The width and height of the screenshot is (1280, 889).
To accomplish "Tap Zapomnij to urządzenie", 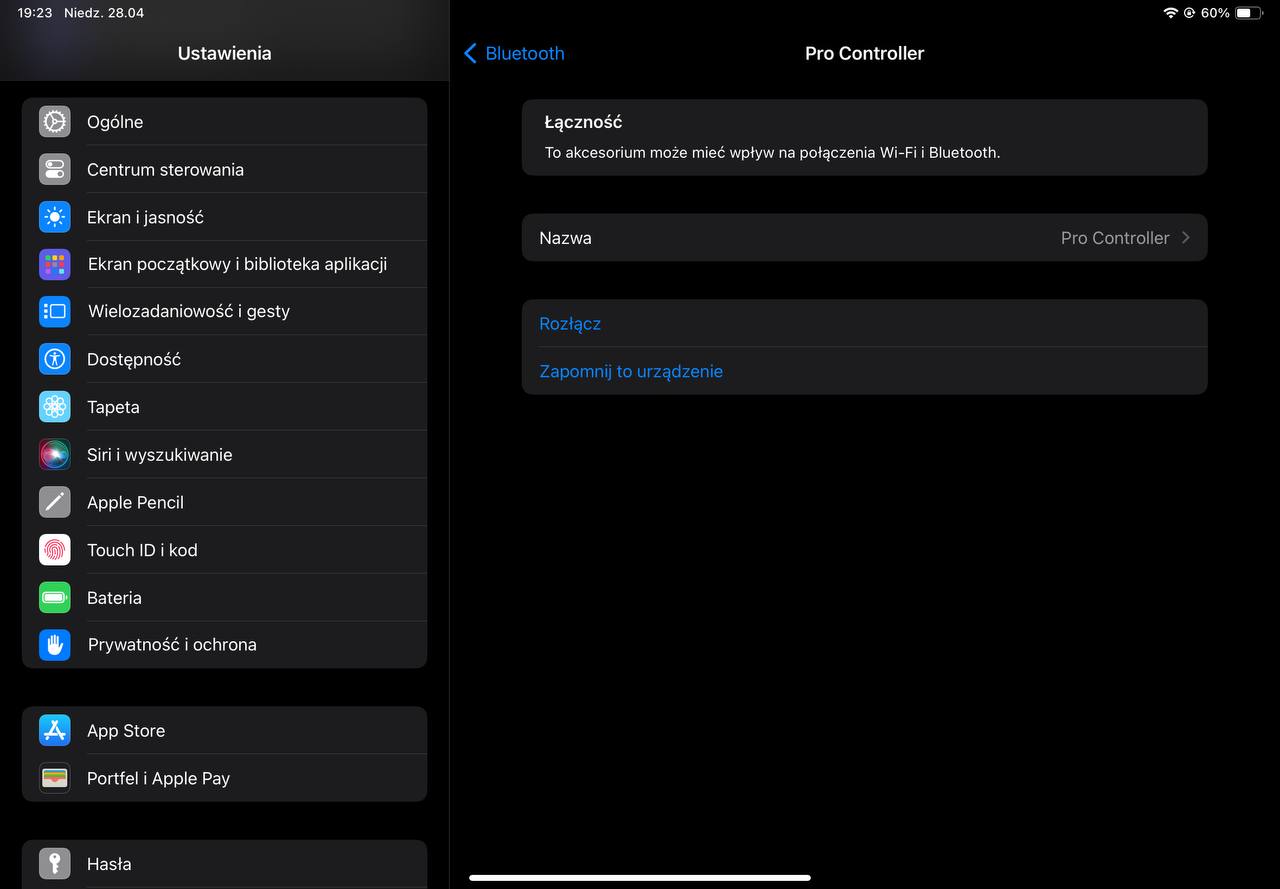I will (864, 371).
